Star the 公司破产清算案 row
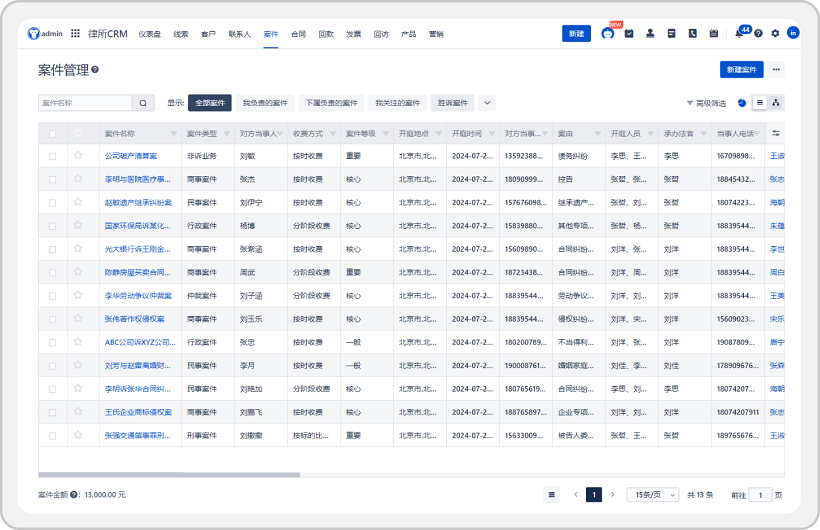The width and height of the screenshot is (820, 530). click(78, 155)
